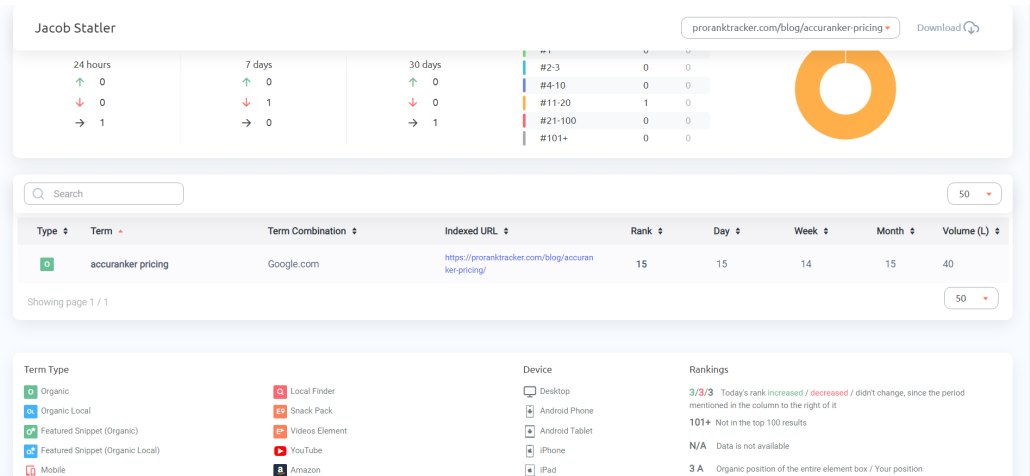1030x476 pixels.
Task: Sort table by Term column
Action: click(x=106, y=231)
